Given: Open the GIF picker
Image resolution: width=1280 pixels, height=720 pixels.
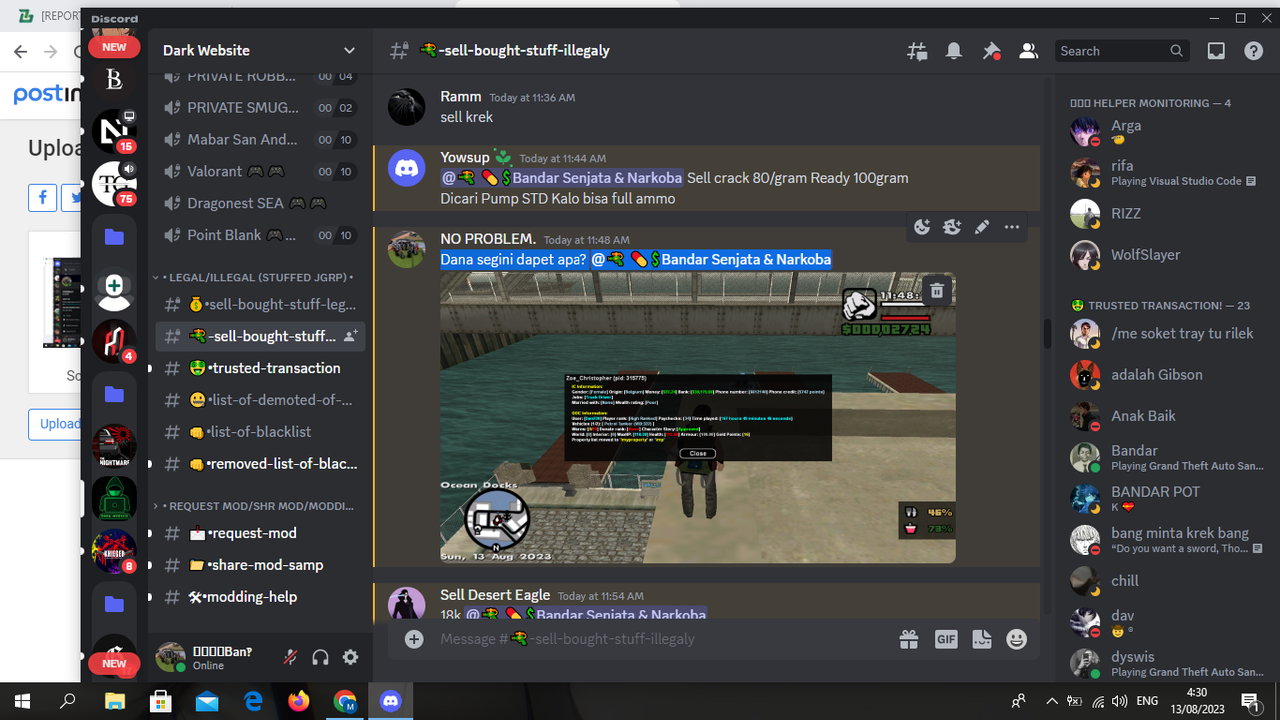Looking at the screenshot, I should pos(946,639).
